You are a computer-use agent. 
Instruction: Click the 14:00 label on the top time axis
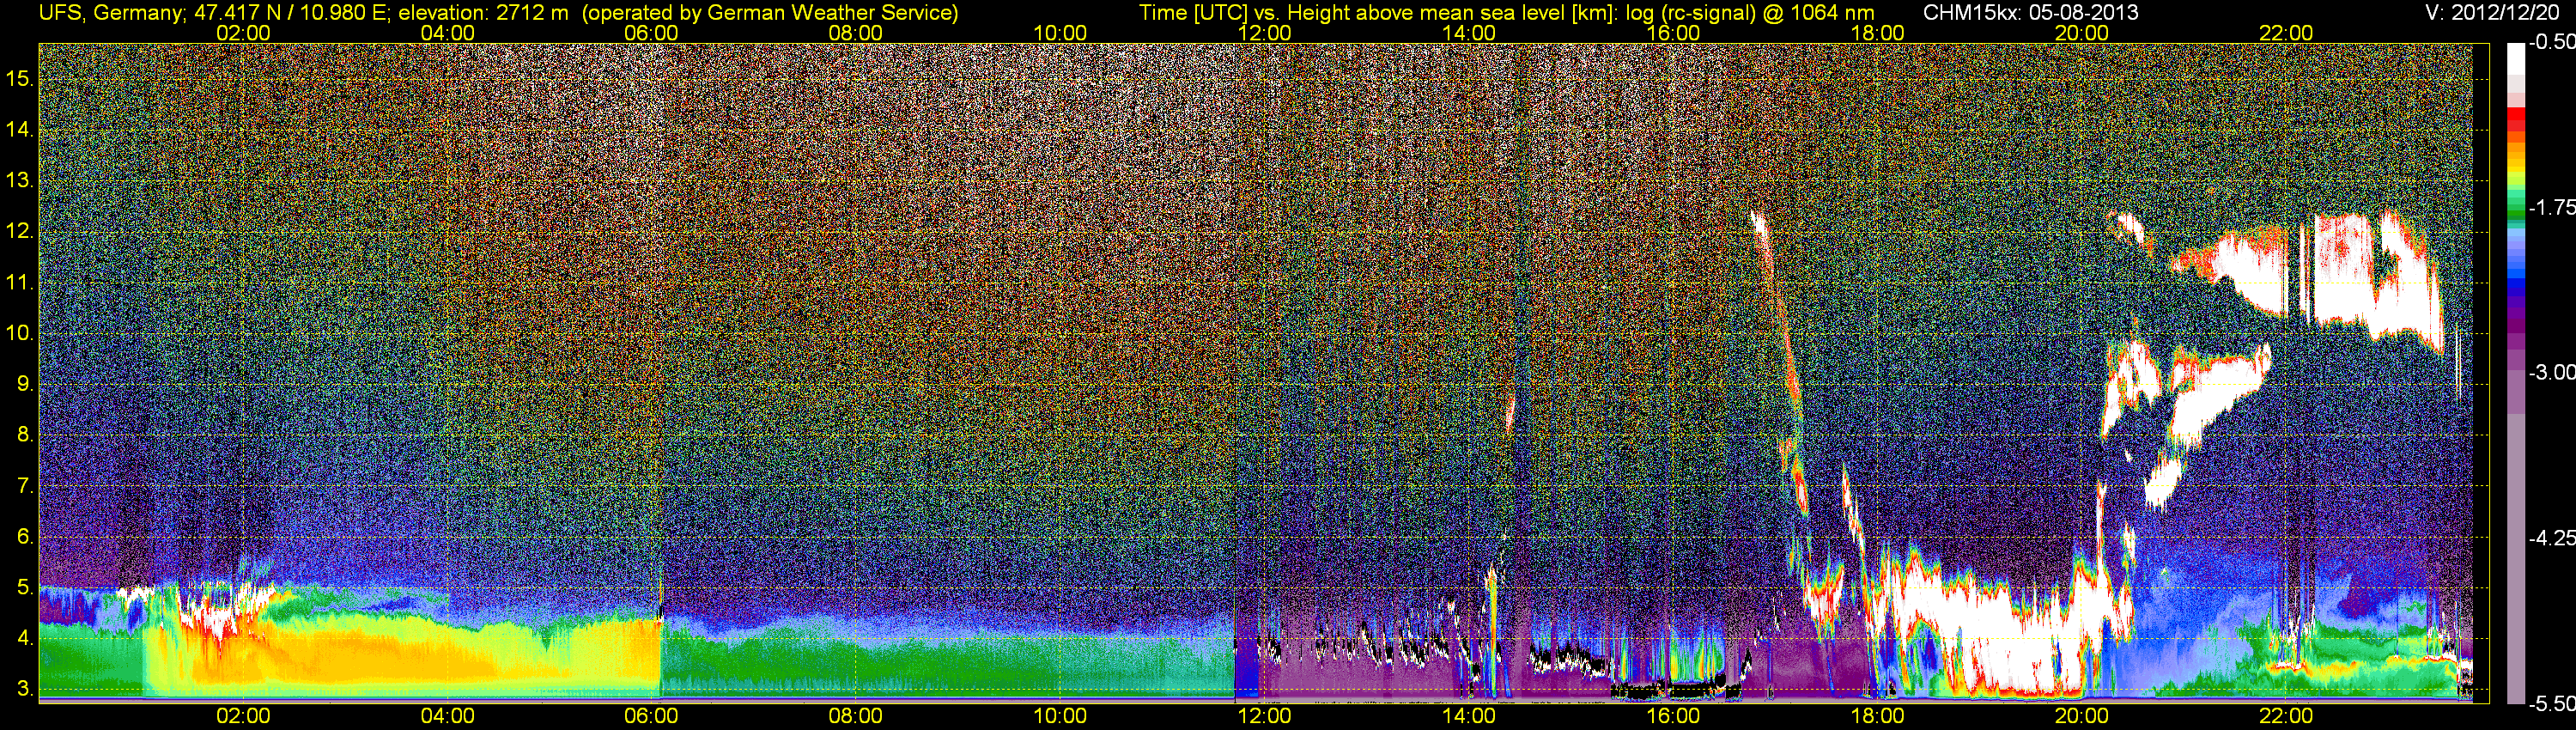tap(1469, 33)
